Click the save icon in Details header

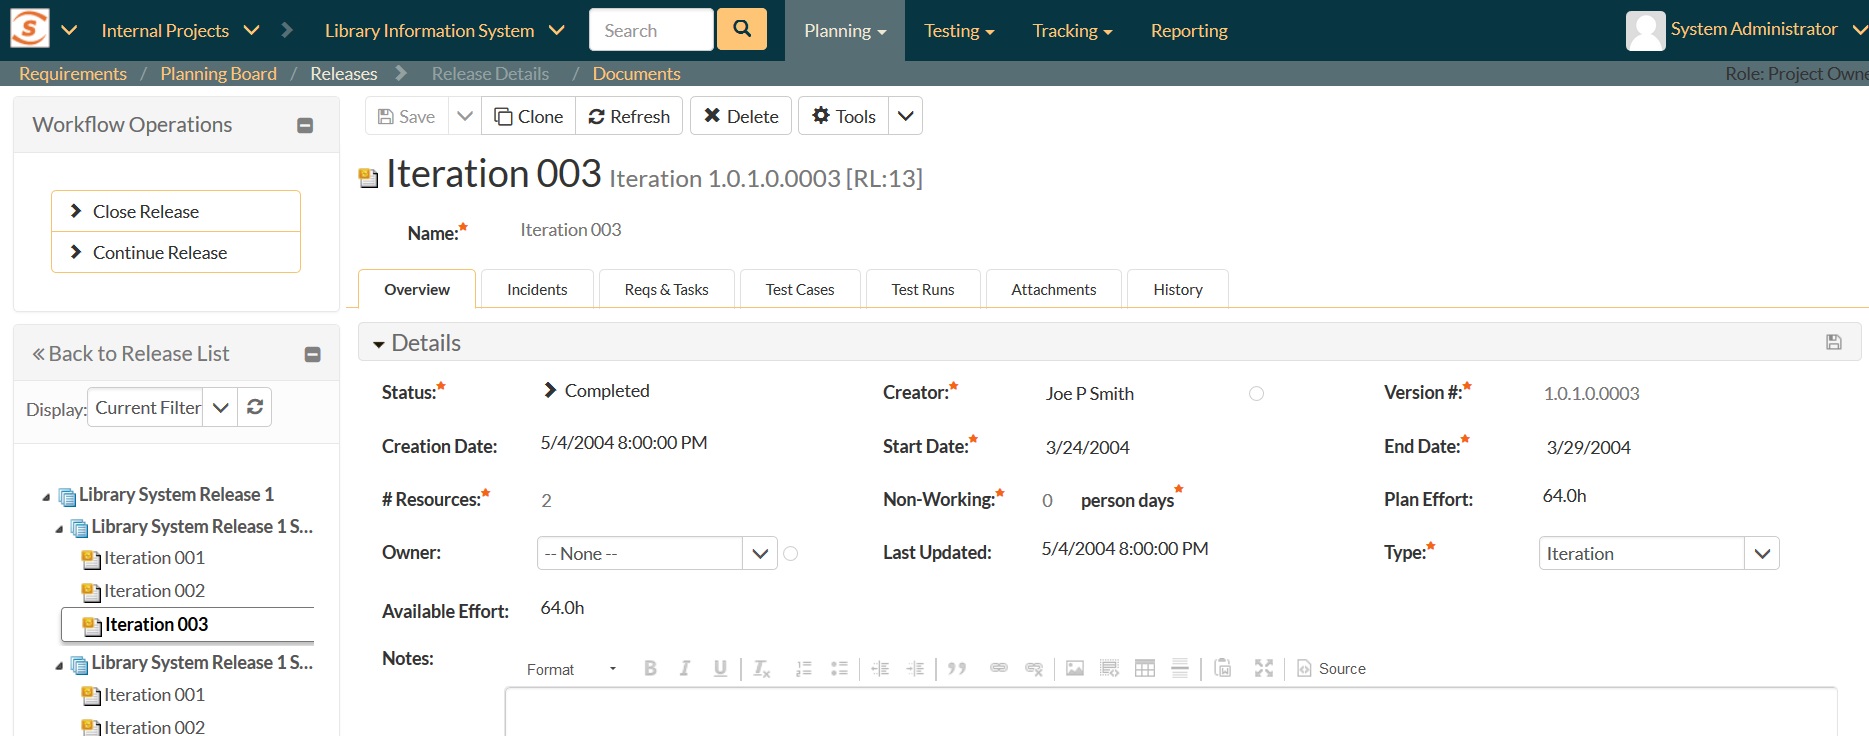[x=1834, y=342]
